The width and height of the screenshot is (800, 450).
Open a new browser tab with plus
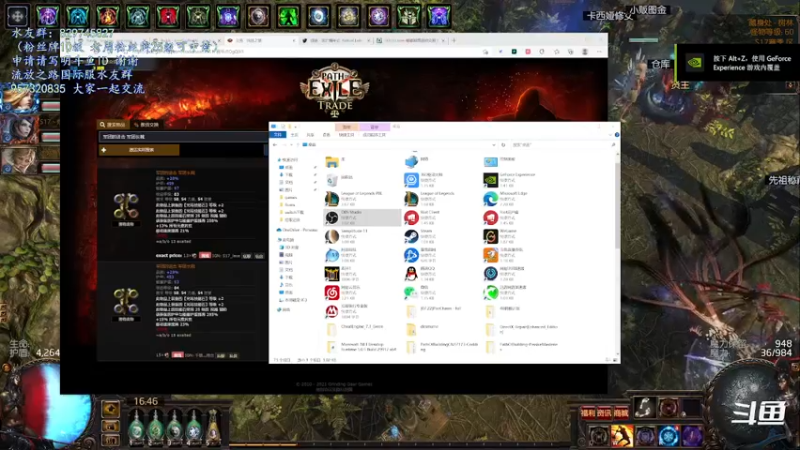click(x=454, y=40)
